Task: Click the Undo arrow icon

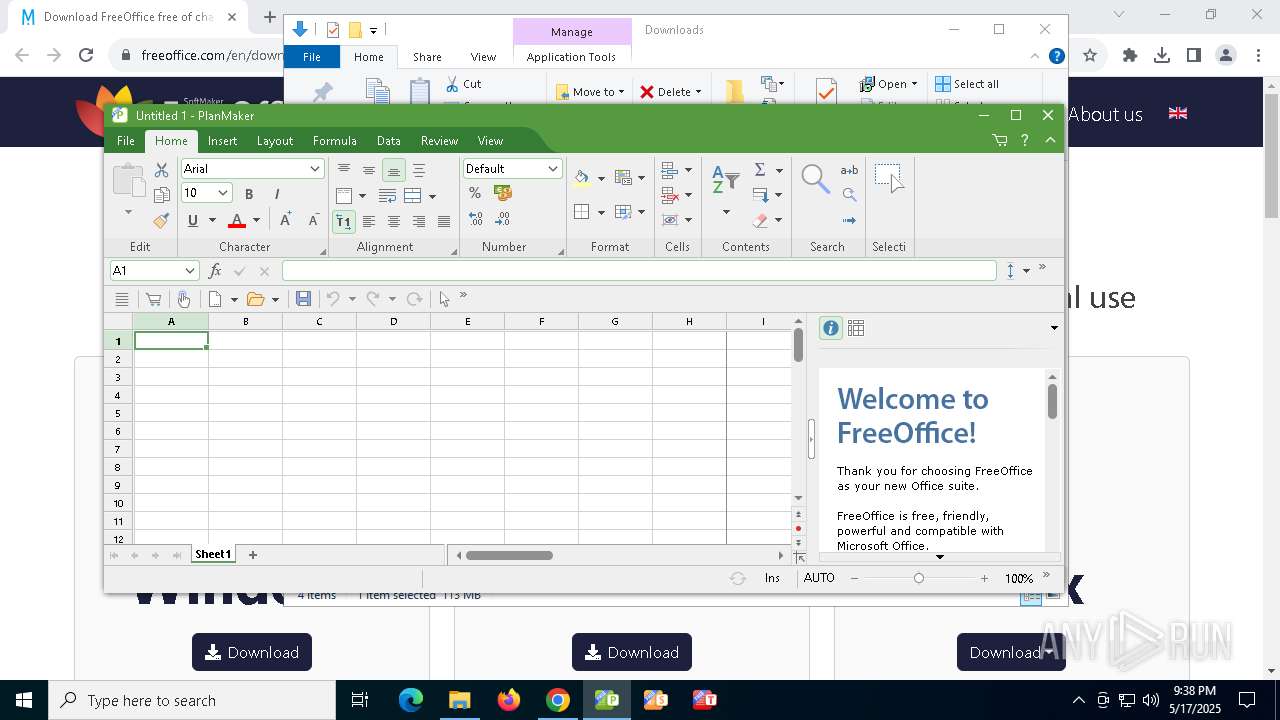Action: [333, 299]
